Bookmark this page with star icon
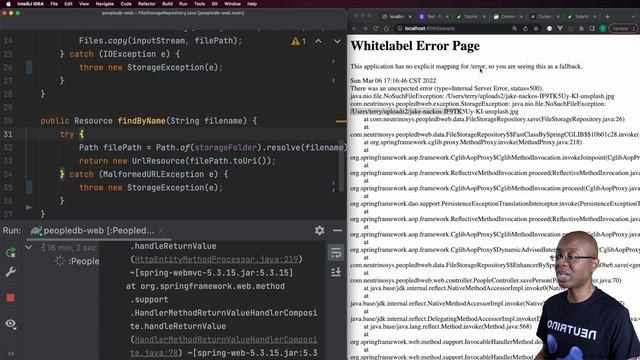640x360 pixels. 536,29
